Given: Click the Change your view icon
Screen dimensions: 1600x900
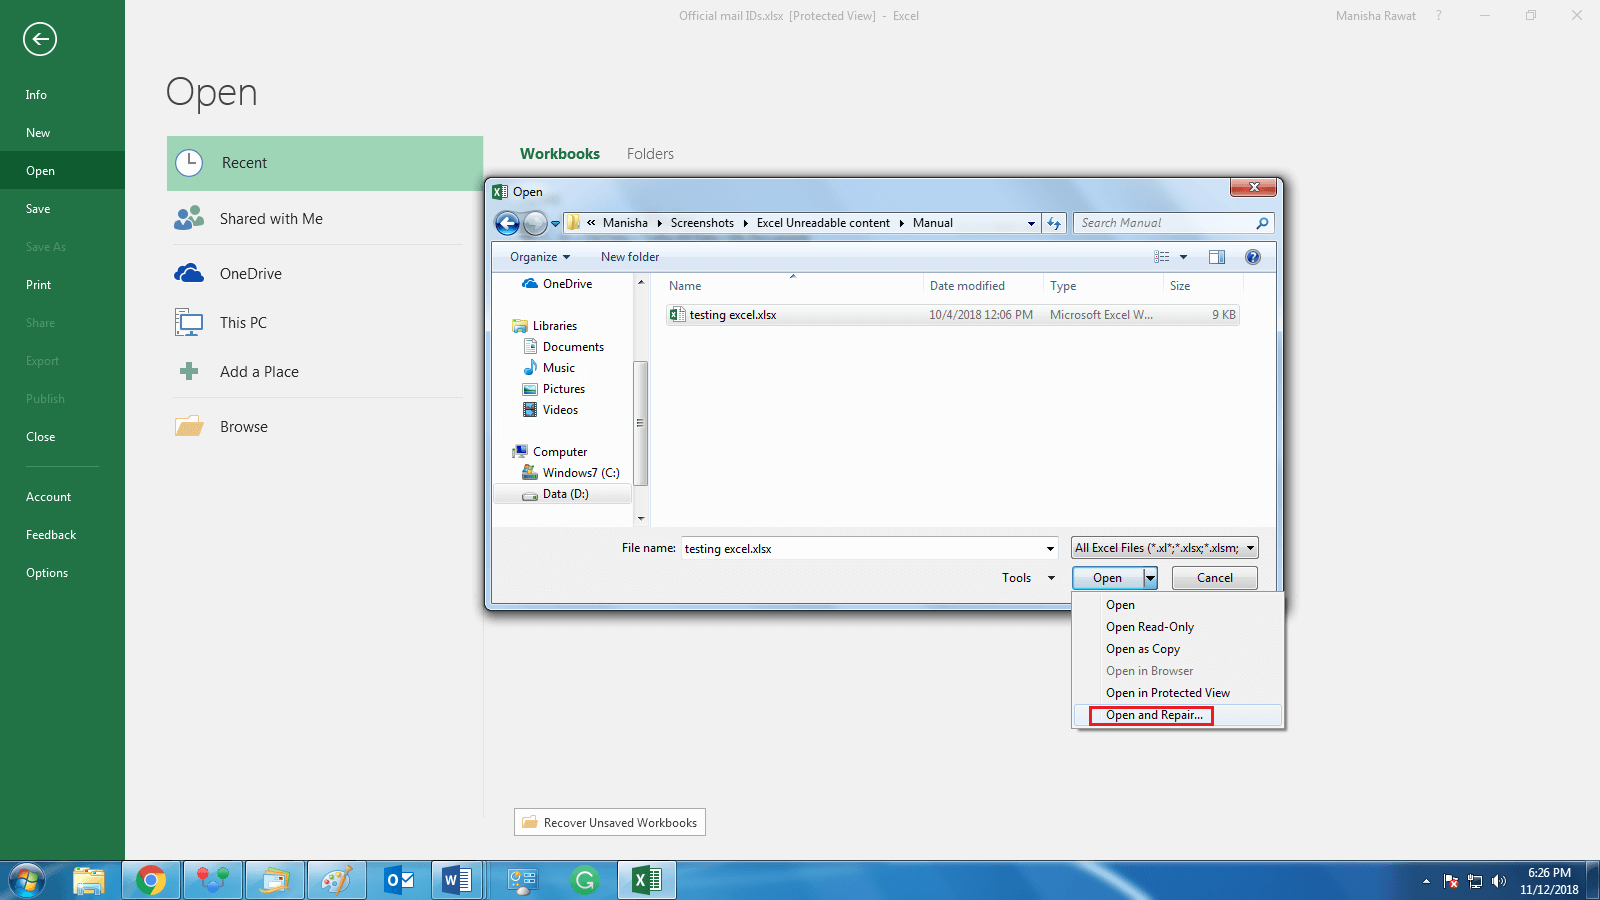Looking at the screenshot, I should 1162,257.
